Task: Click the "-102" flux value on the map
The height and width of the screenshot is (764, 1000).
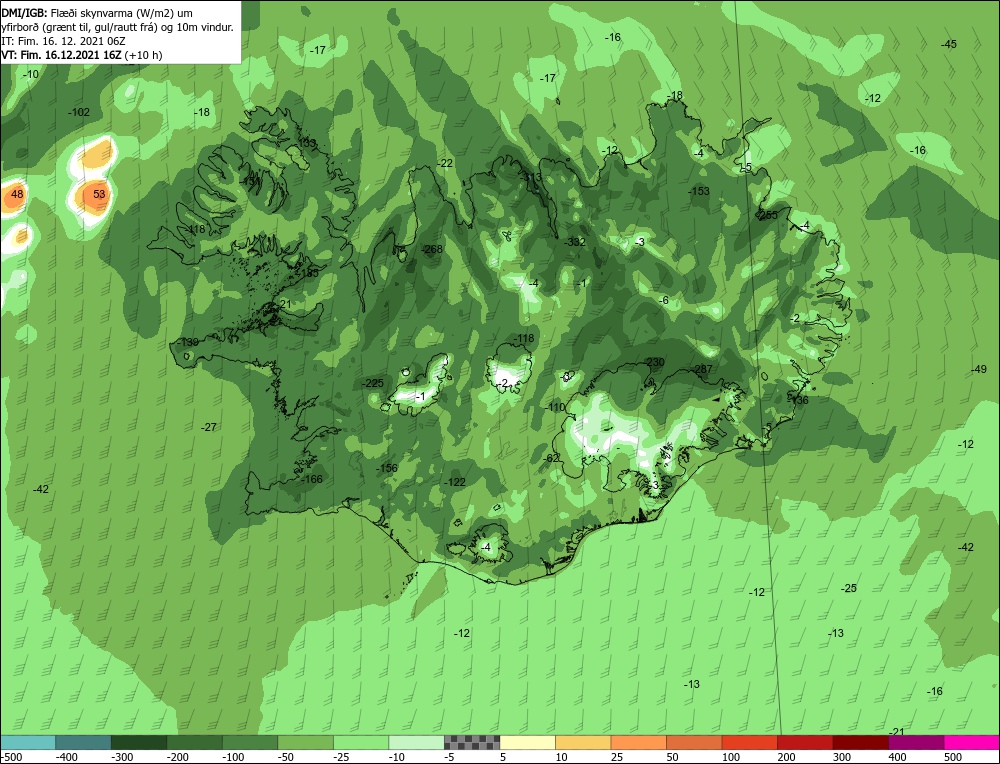Action: click(x=79, y=112)
